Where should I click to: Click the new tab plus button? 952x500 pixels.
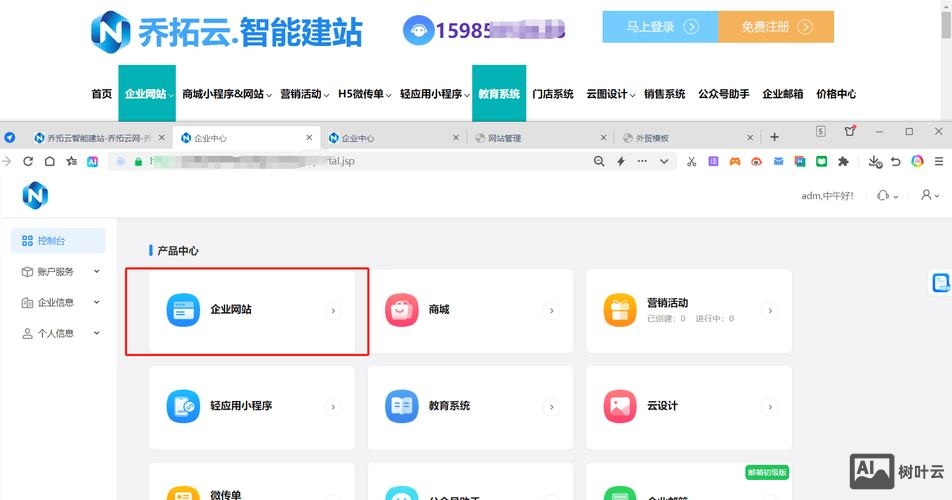point(774,137)
